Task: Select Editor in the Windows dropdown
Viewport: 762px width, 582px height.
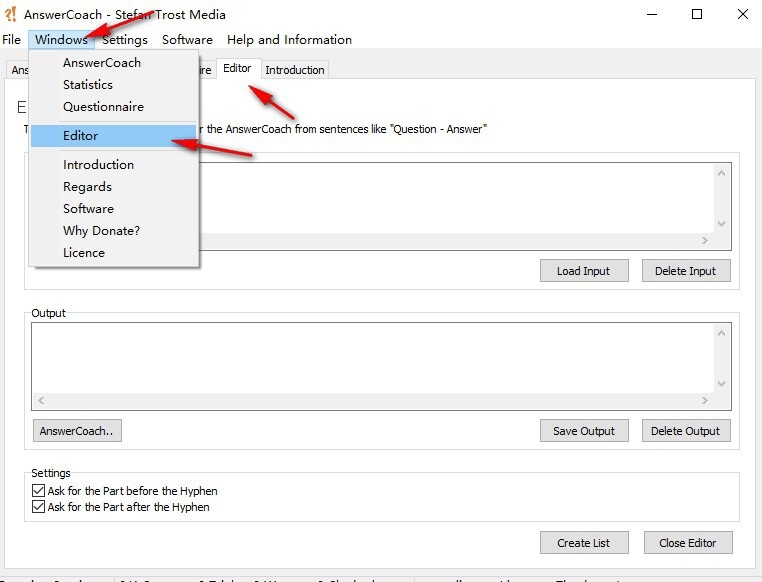Action: 114,136
